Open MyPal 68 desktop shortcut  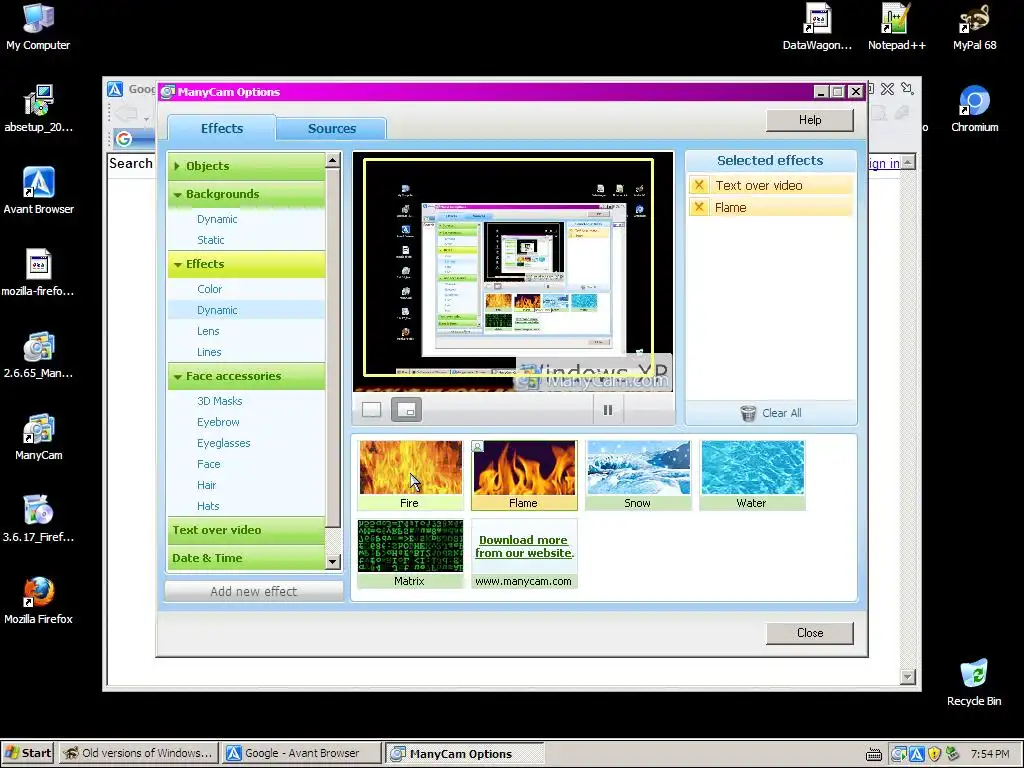click(974, 27)
